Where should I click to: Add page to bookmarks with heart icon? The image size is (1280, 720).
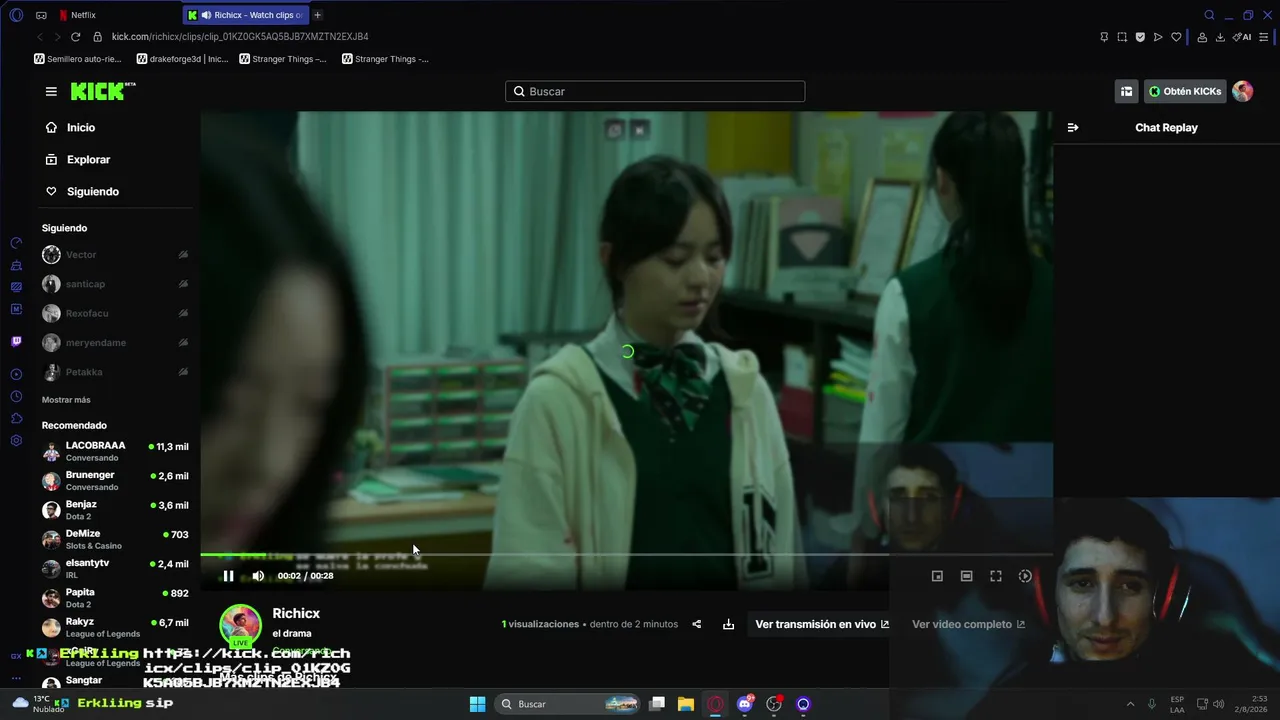[x=1176, y=37]
